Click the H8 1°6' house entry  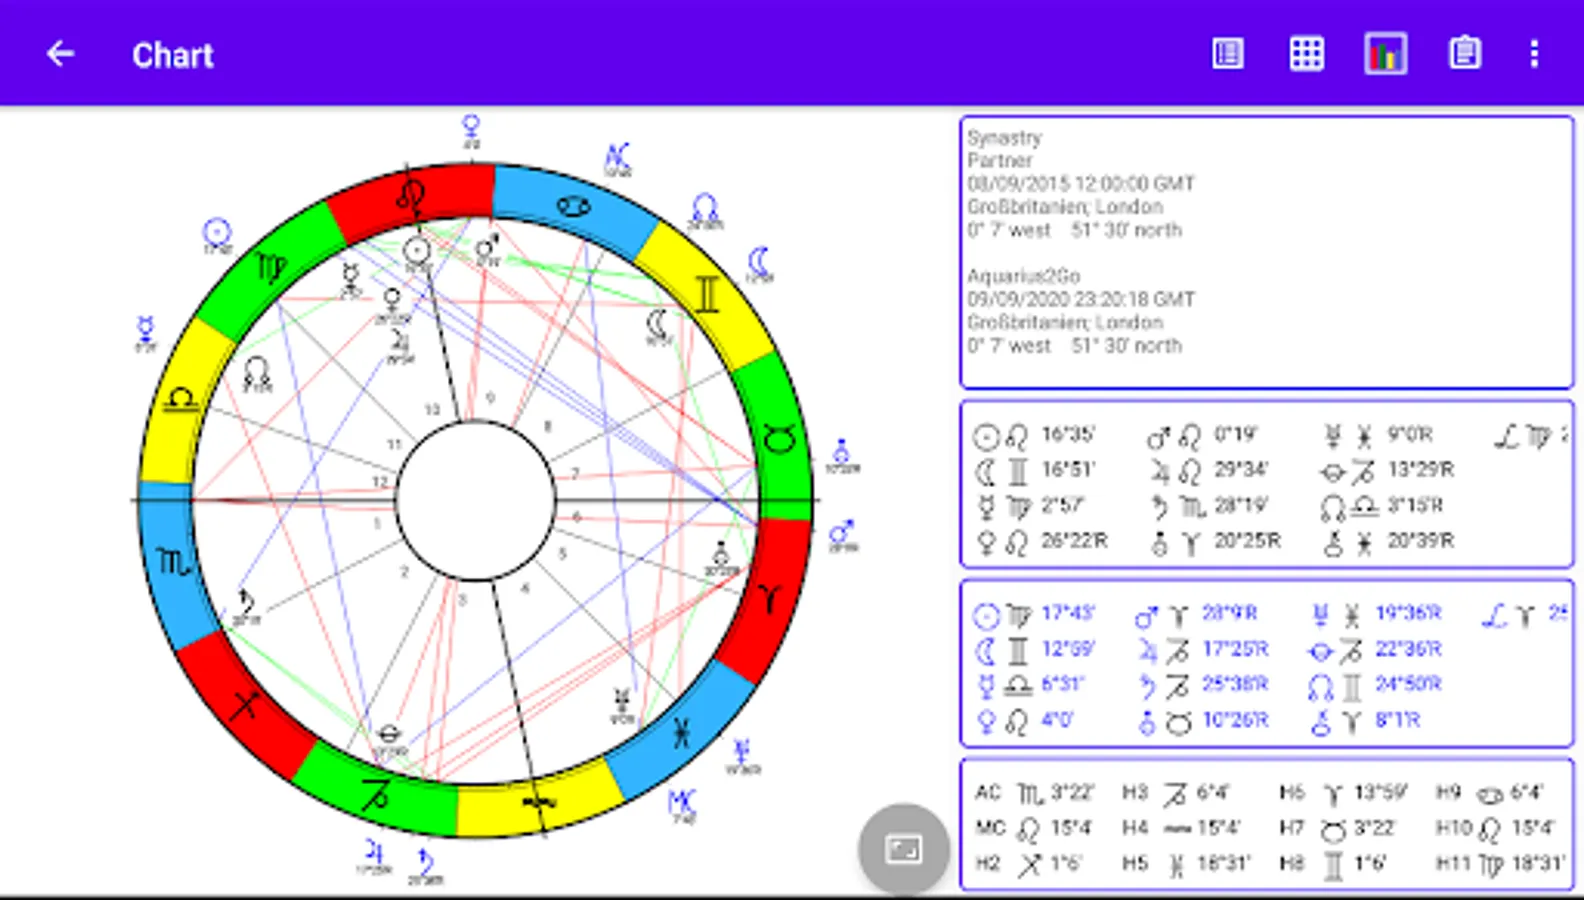1333,864
